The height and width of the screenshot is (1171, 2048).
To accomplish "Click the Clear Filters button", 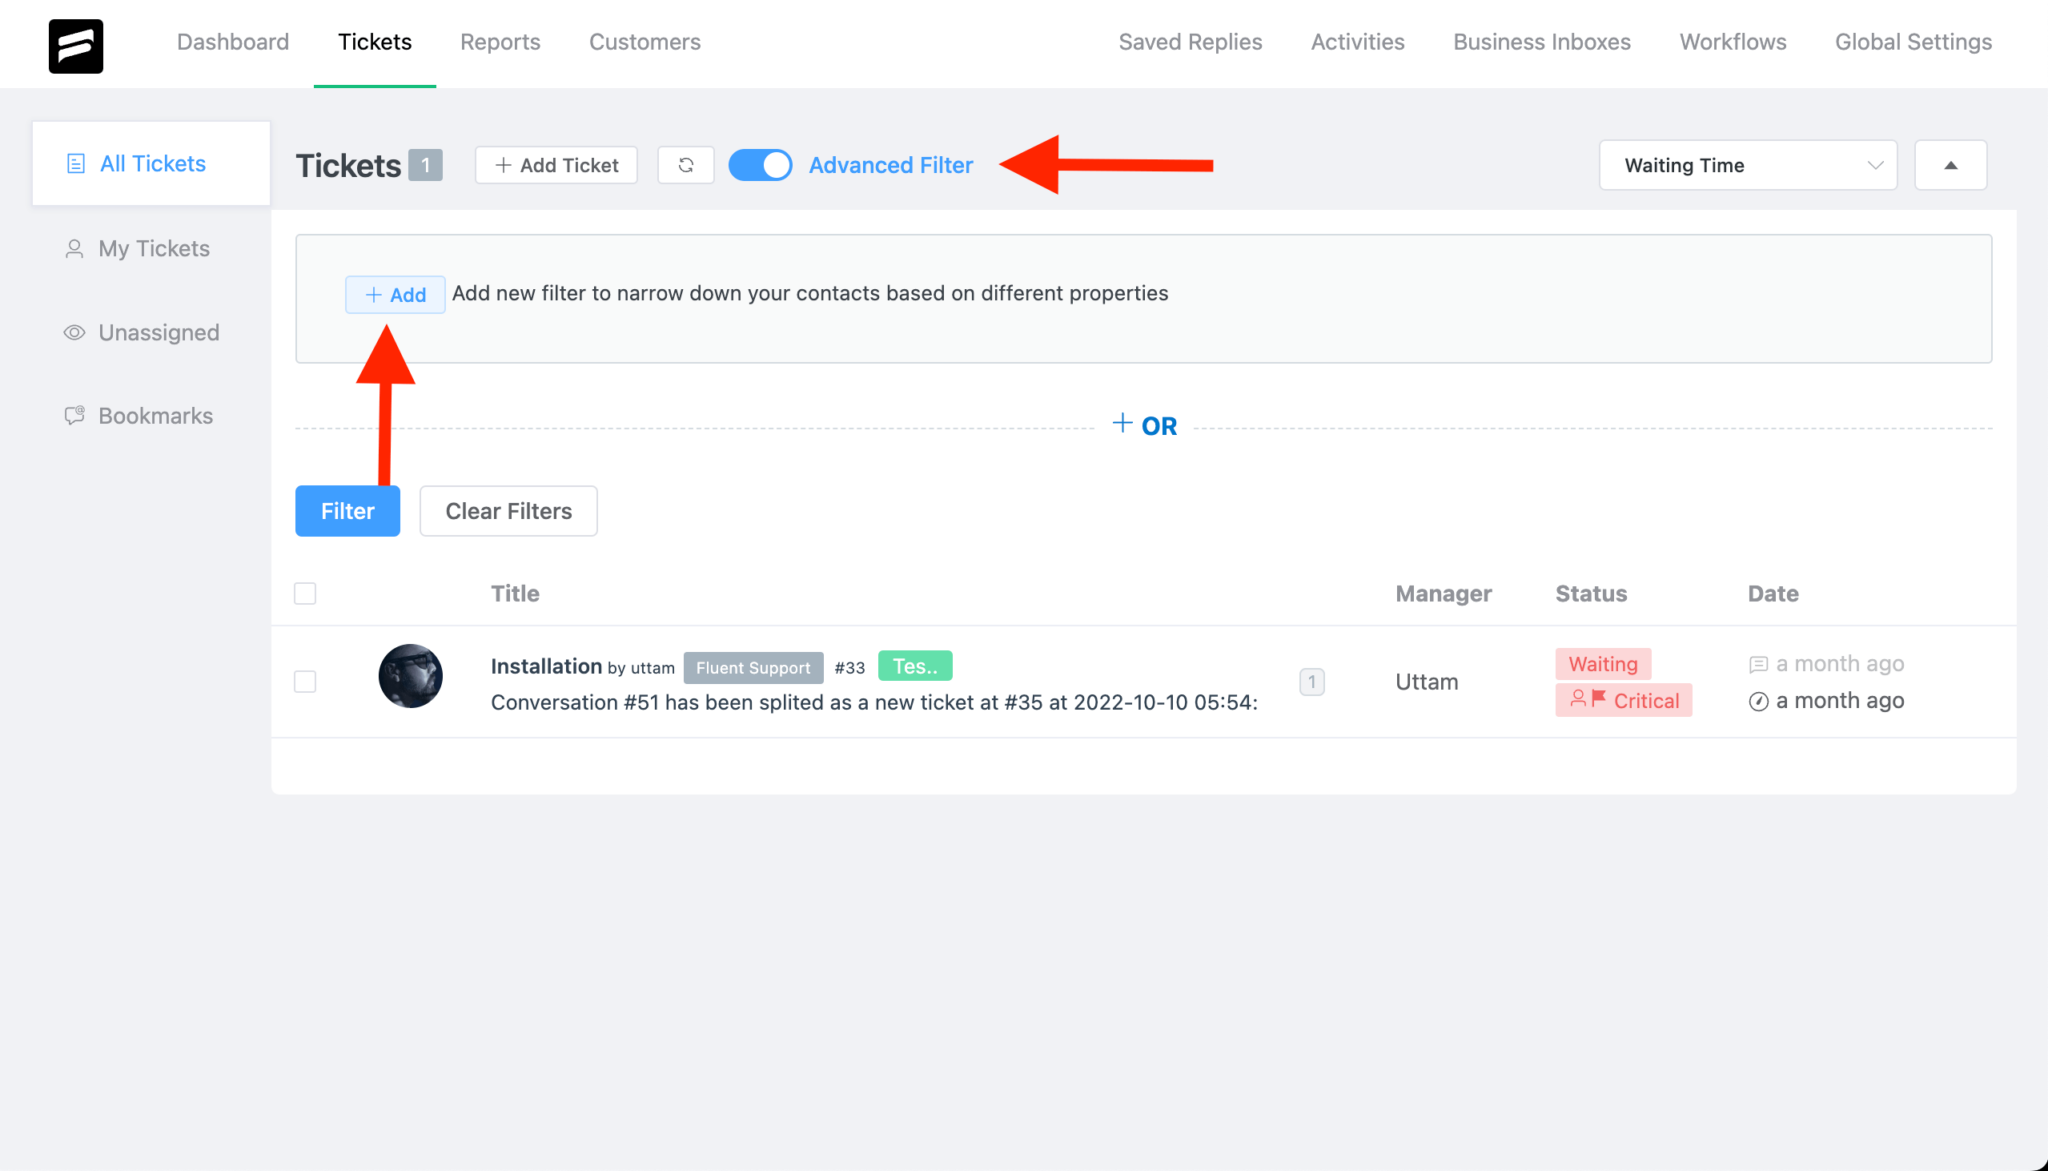I will click(509, 511).
